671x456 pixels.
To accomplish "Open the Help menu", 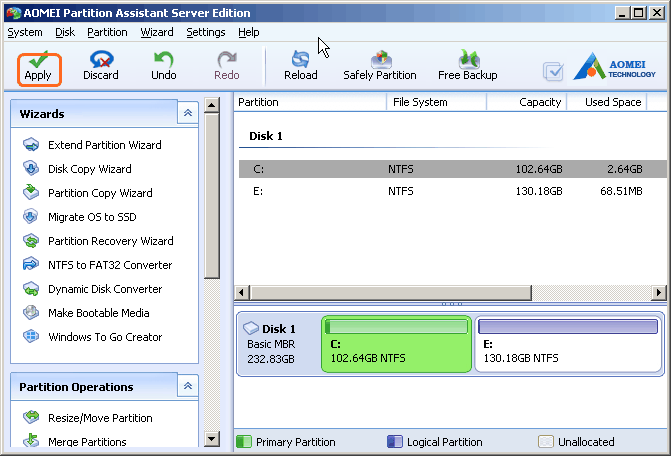I will [249, 33].
